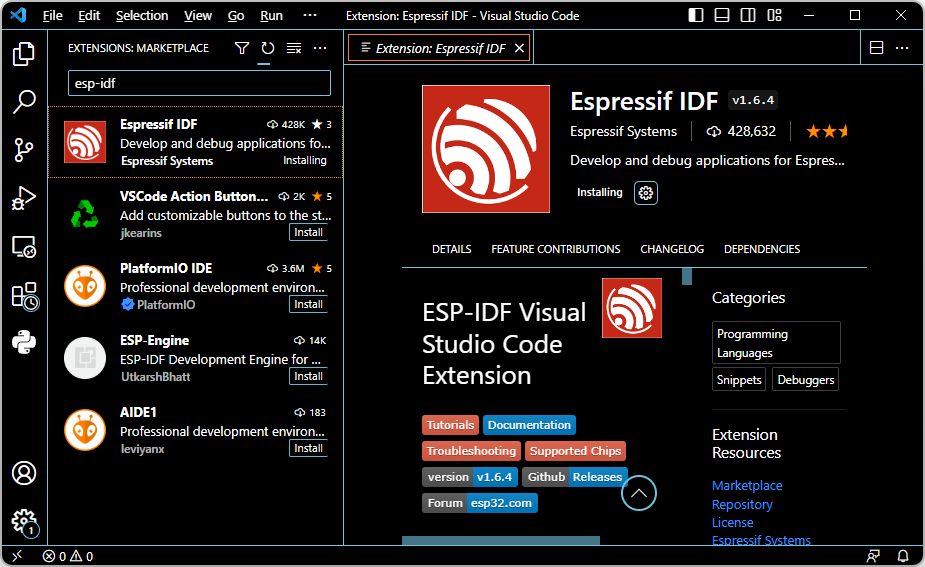The width and height of the screenshot is (925, 567).
Task: Open the Python activity bar icon
Action: (24, 342)
